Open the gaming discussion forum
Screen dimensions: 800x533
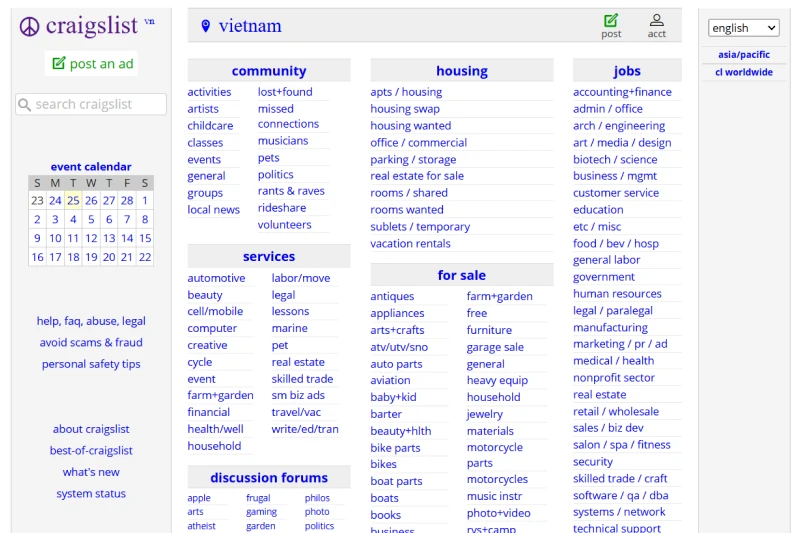click(261, 512)
